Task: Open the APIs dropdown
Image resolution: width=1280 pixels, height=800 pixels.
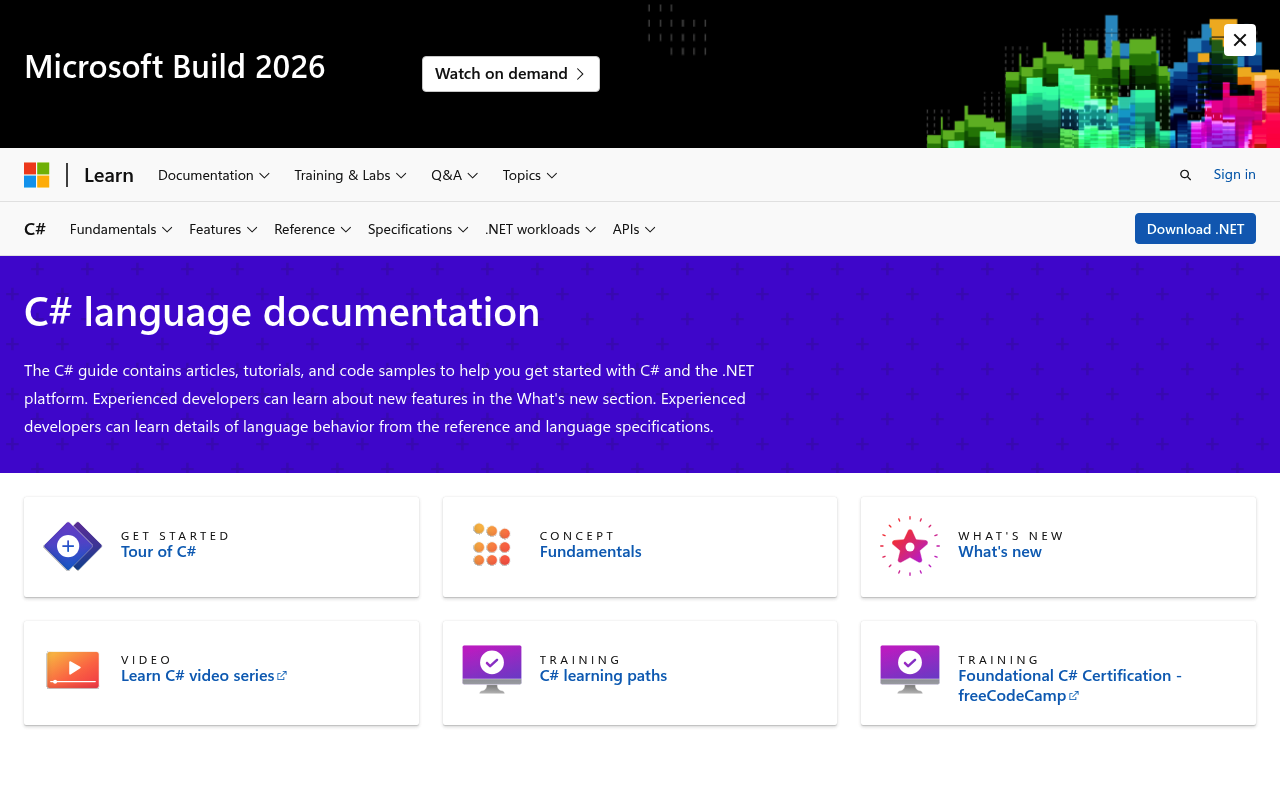Action: click(634, 229)
